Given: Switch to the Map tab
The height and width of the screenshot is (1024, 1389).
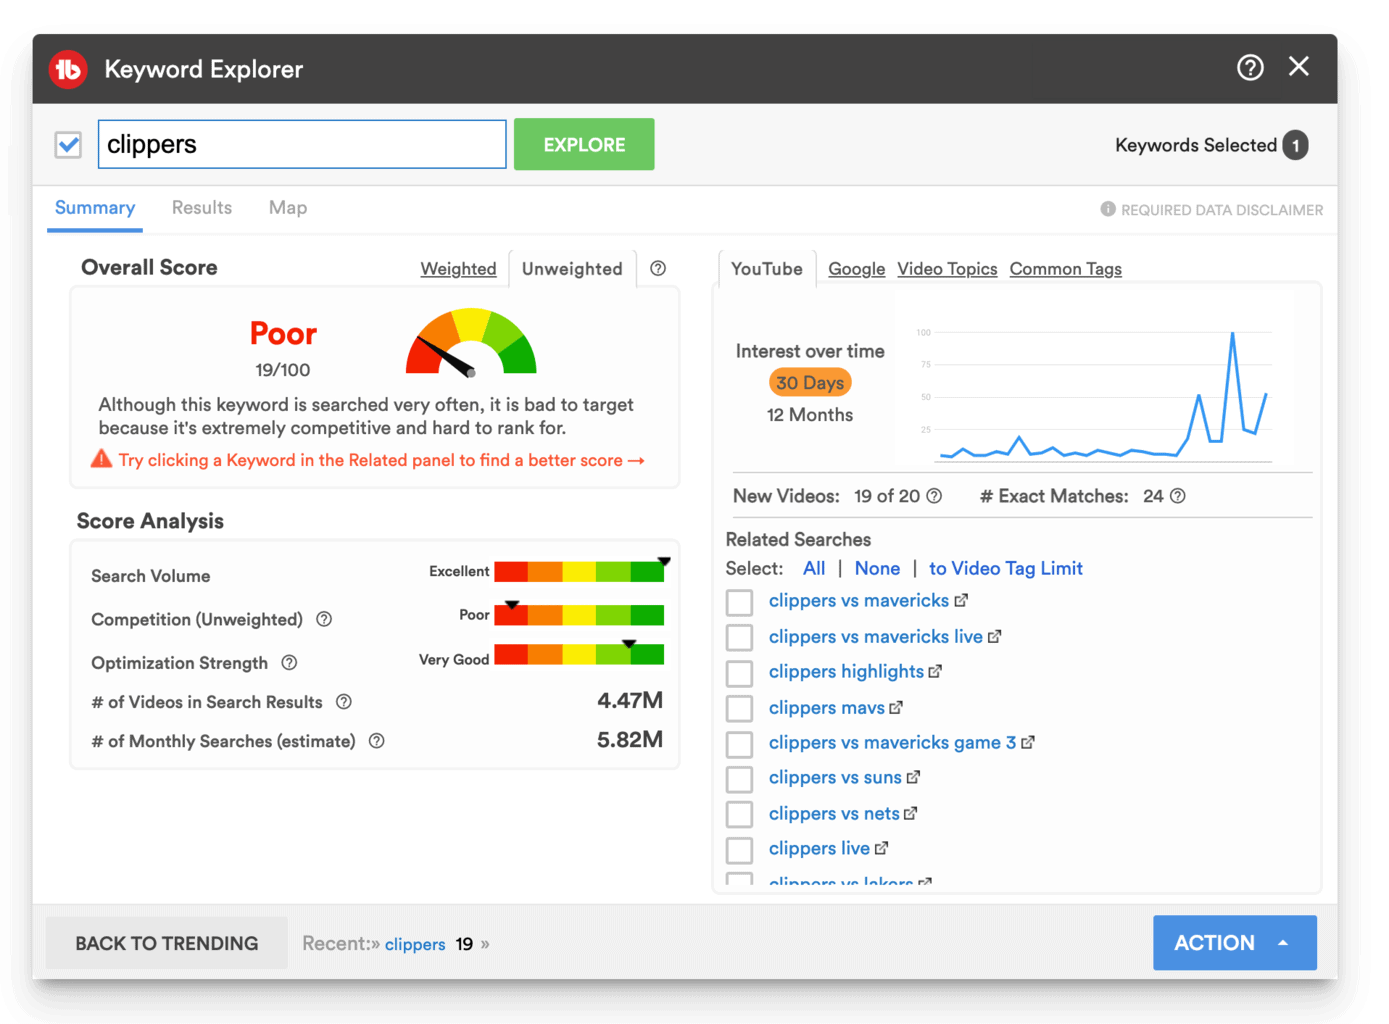Looking at the screenshot, I should pos(288,208).
